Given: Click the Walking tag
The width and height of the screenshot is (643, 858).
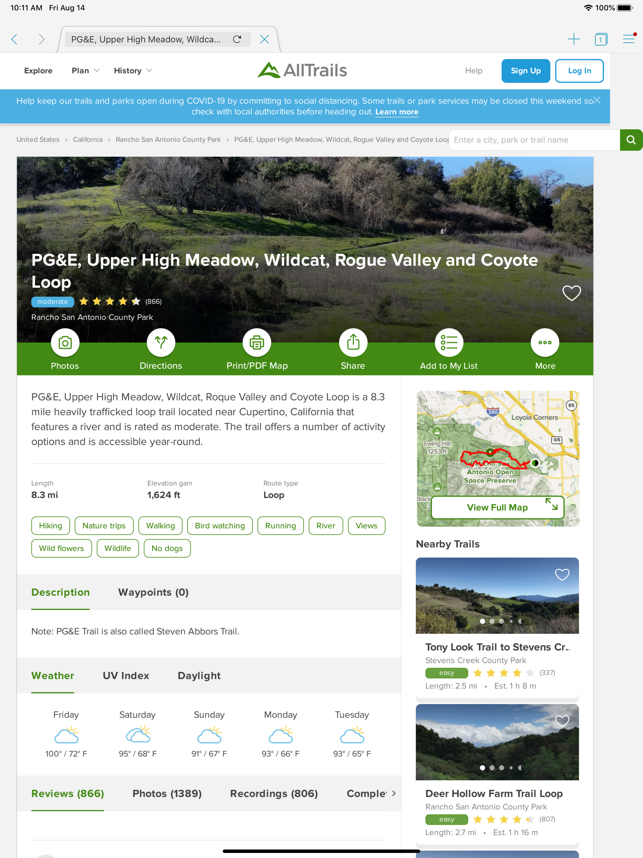Looking at the screenshot, I should point(160,525).
